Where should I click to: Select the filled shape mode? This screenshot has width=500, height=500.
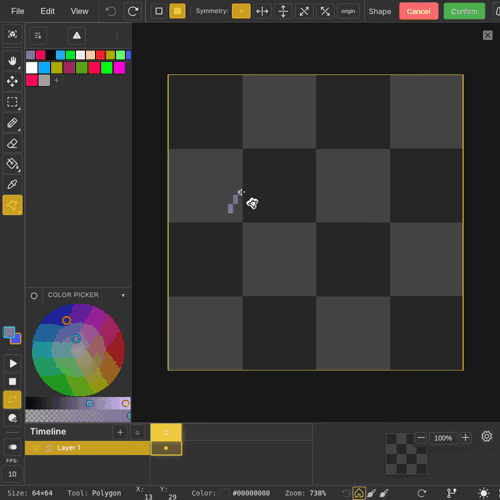coord(177,11)
